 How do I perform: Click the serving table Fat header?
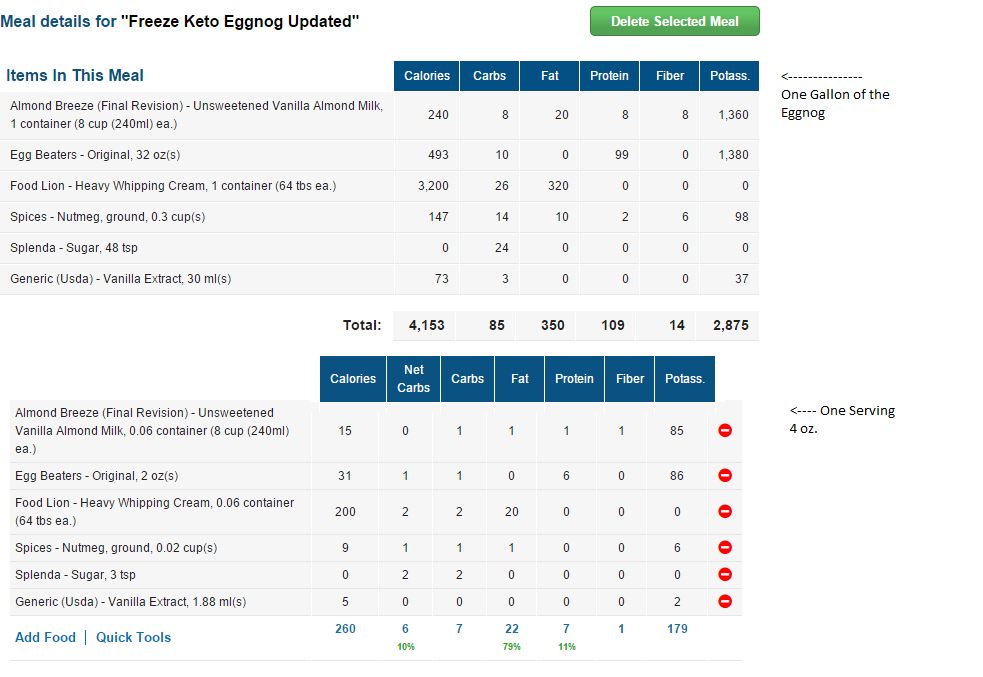tap(520, 379)
